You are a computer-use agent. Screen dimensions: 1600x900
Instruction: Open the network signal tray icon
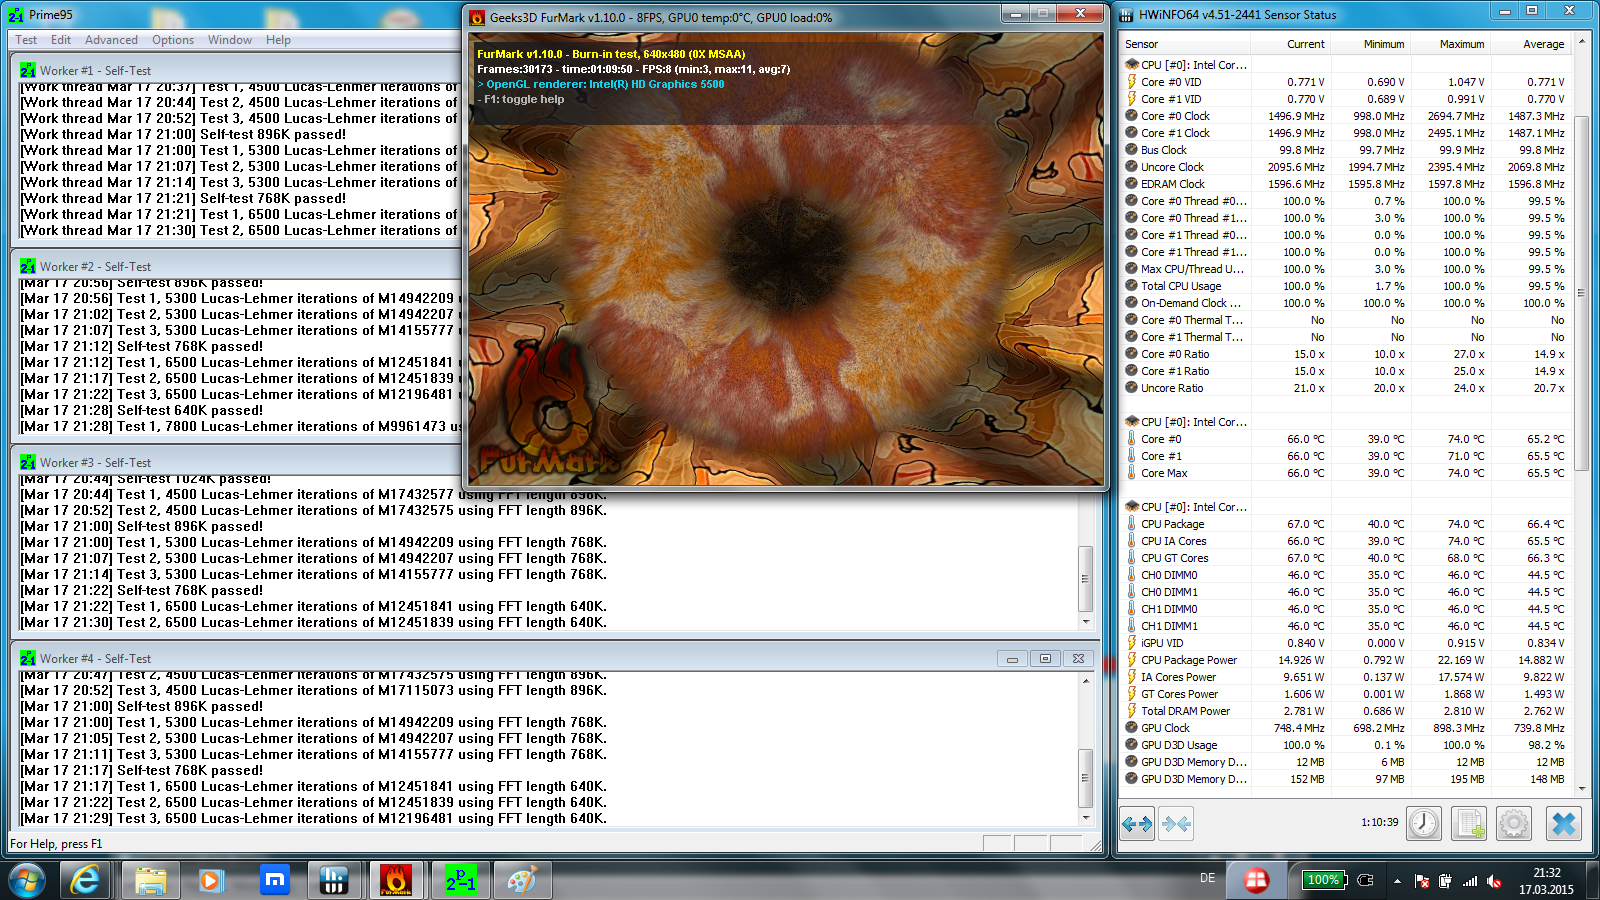click(x=1469, y=881)
